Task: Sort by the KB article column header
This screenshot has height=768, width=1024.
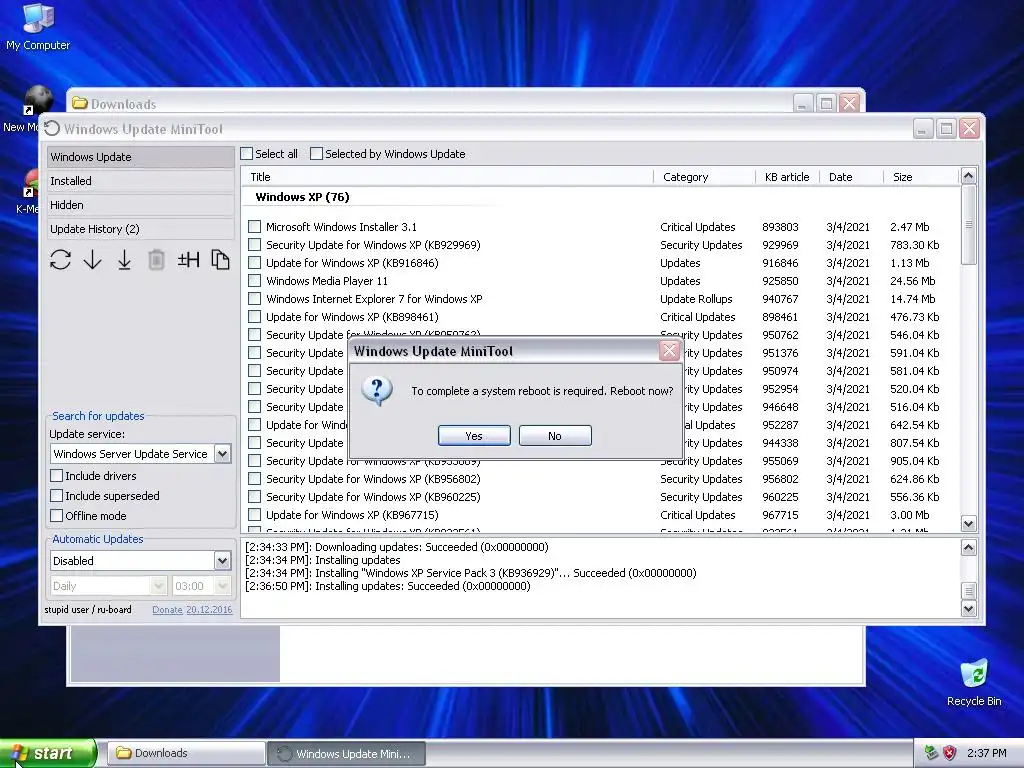Action: pos(788,177)
